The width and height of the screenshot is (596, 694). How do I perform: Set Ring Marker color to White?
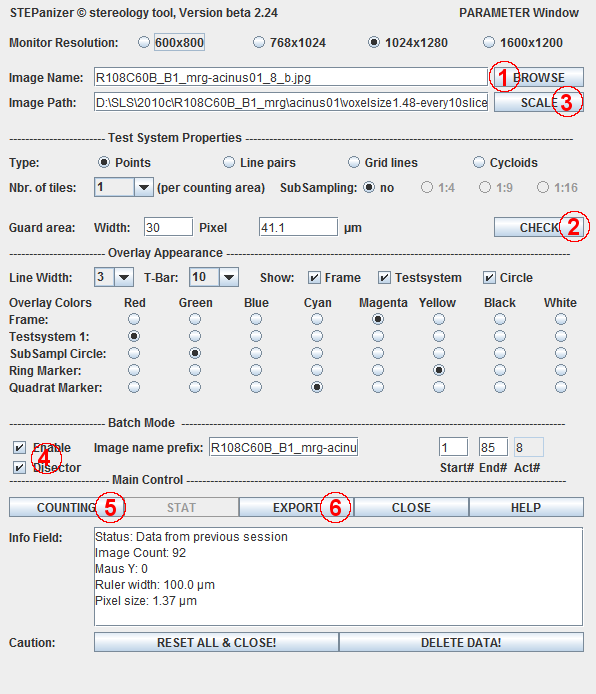(x=561, y=370)
